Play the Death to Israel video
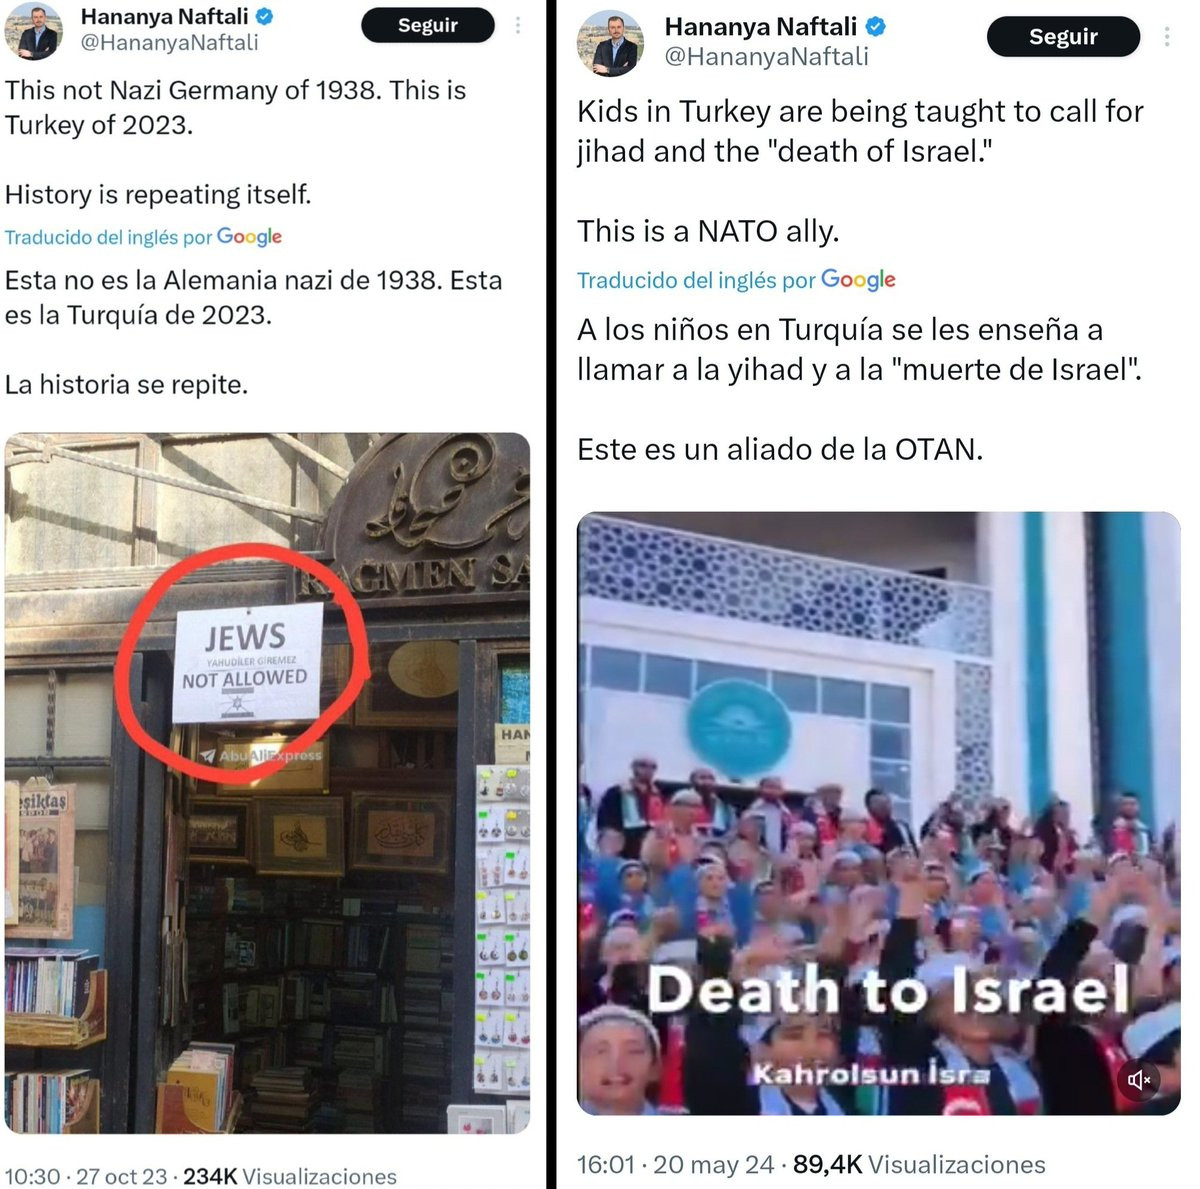The height and width of the screenshot is (1189, 1200). coord(879,814)
